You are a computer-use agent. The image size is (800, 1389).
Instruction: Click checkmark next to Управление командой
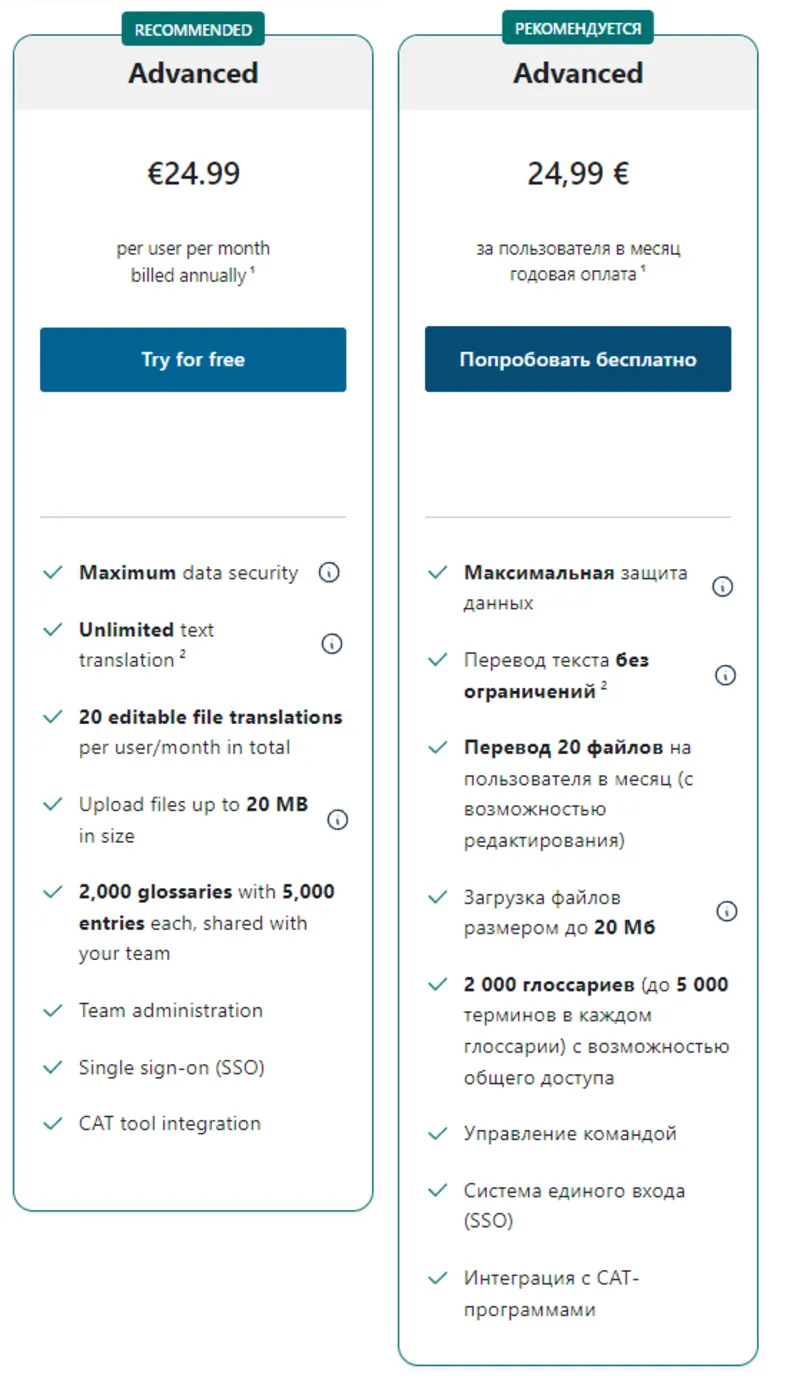(x=437, y=1134)
